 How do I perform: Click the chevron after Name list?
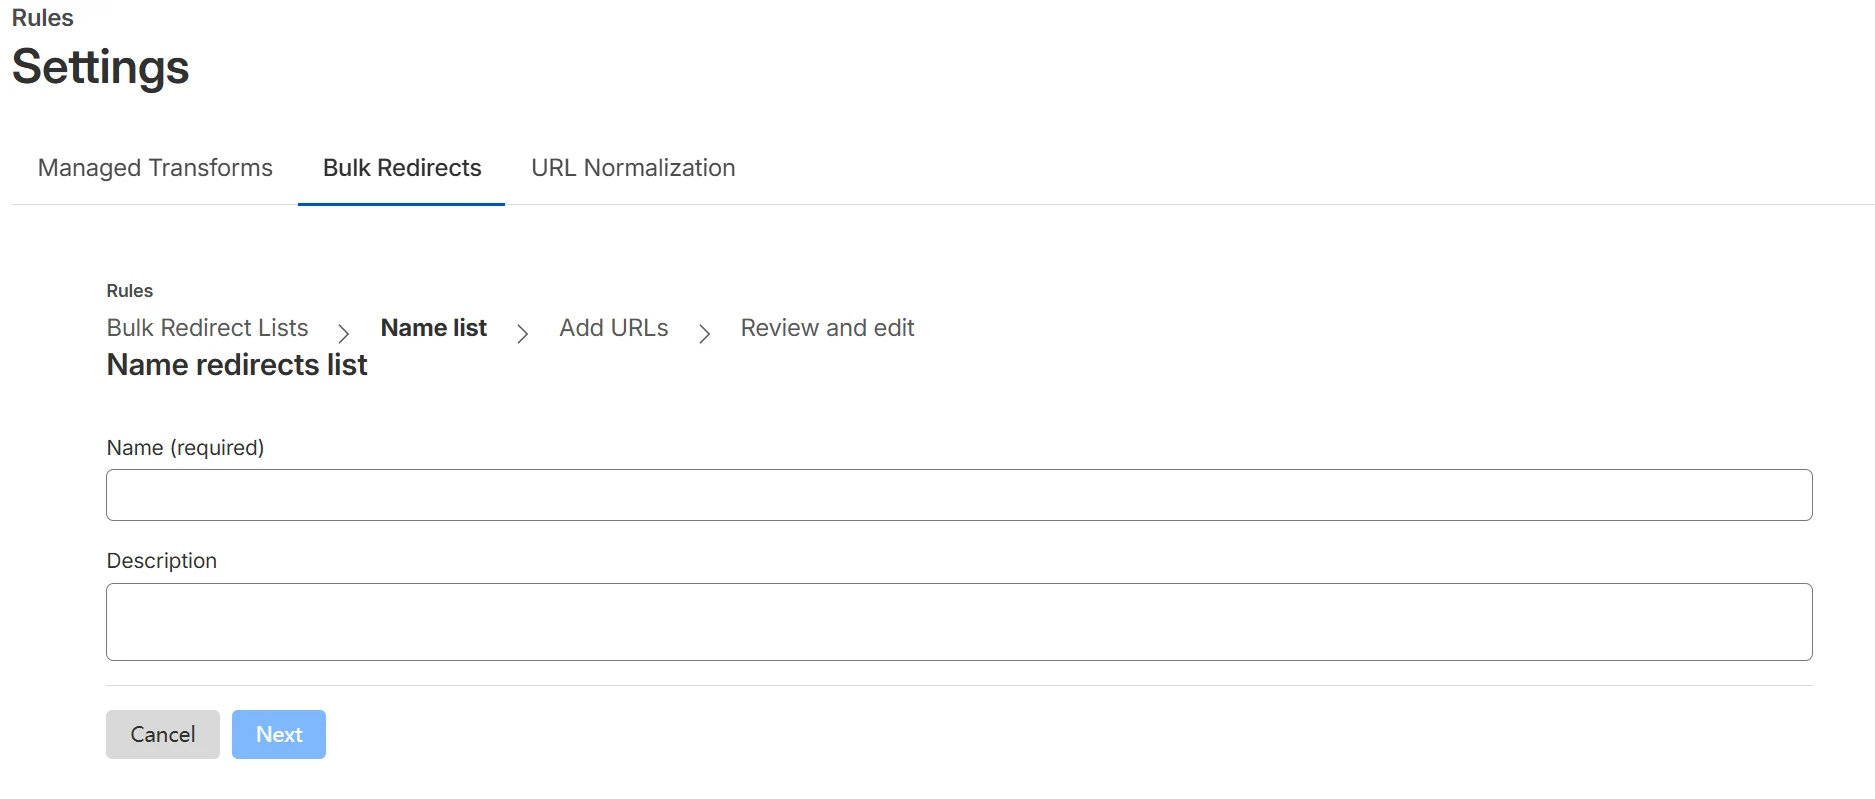[522, 332]
